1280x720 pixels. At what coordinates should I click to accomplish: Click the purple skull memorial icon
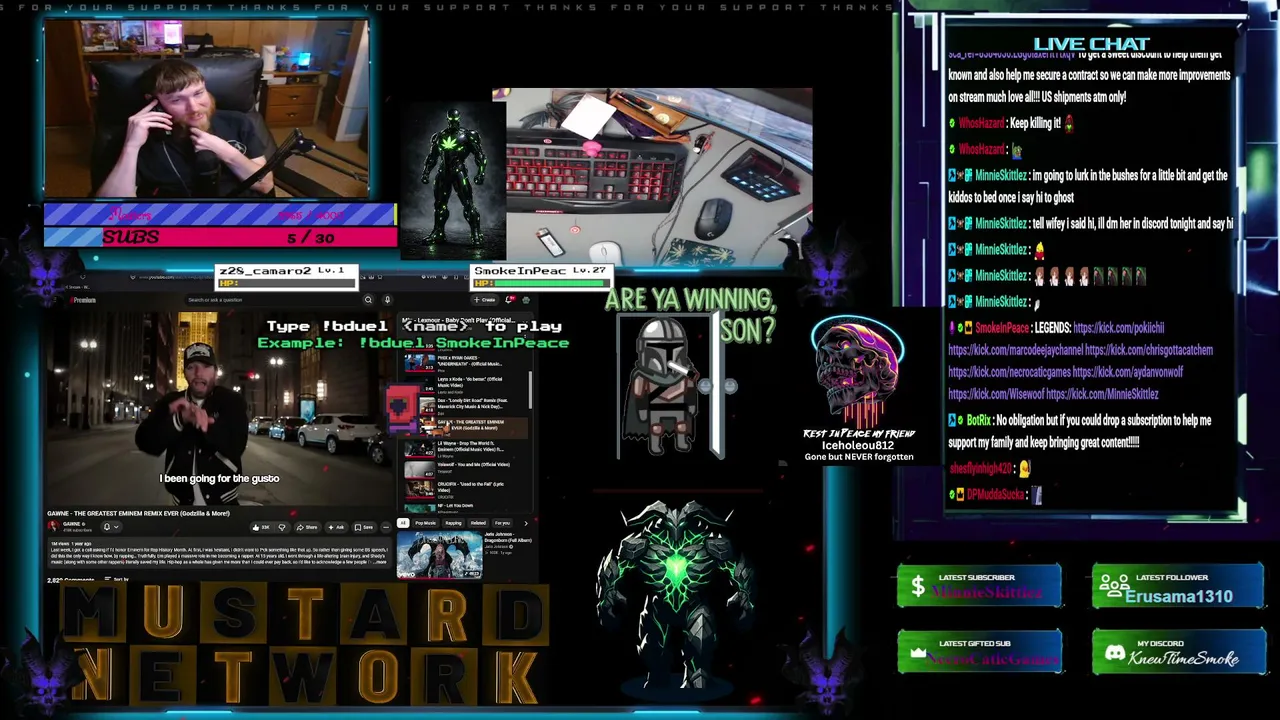point(858,370)
